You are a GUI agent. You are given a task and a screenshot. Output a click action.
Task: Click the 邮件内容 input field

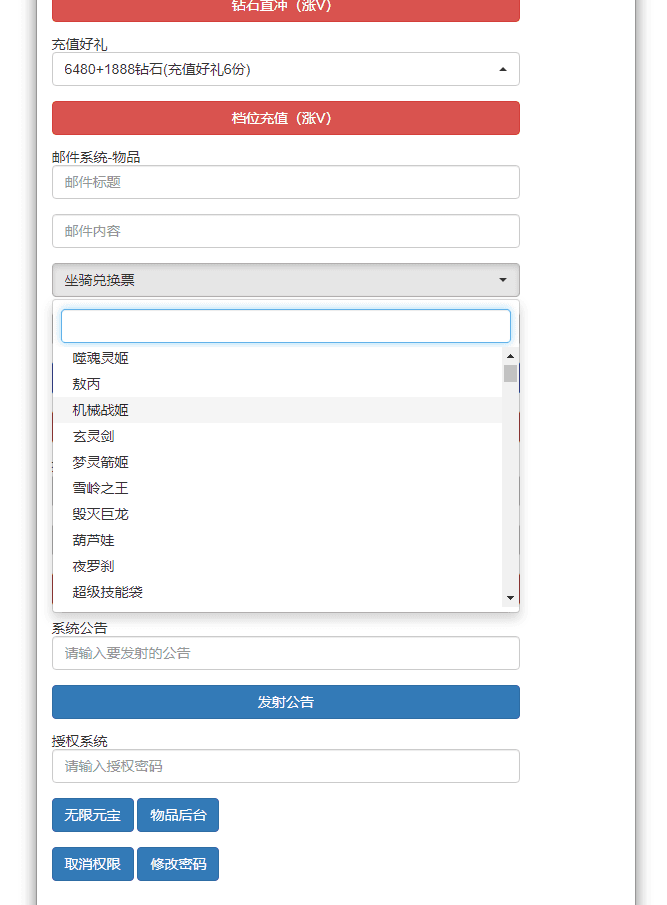[x=285, y=231]
